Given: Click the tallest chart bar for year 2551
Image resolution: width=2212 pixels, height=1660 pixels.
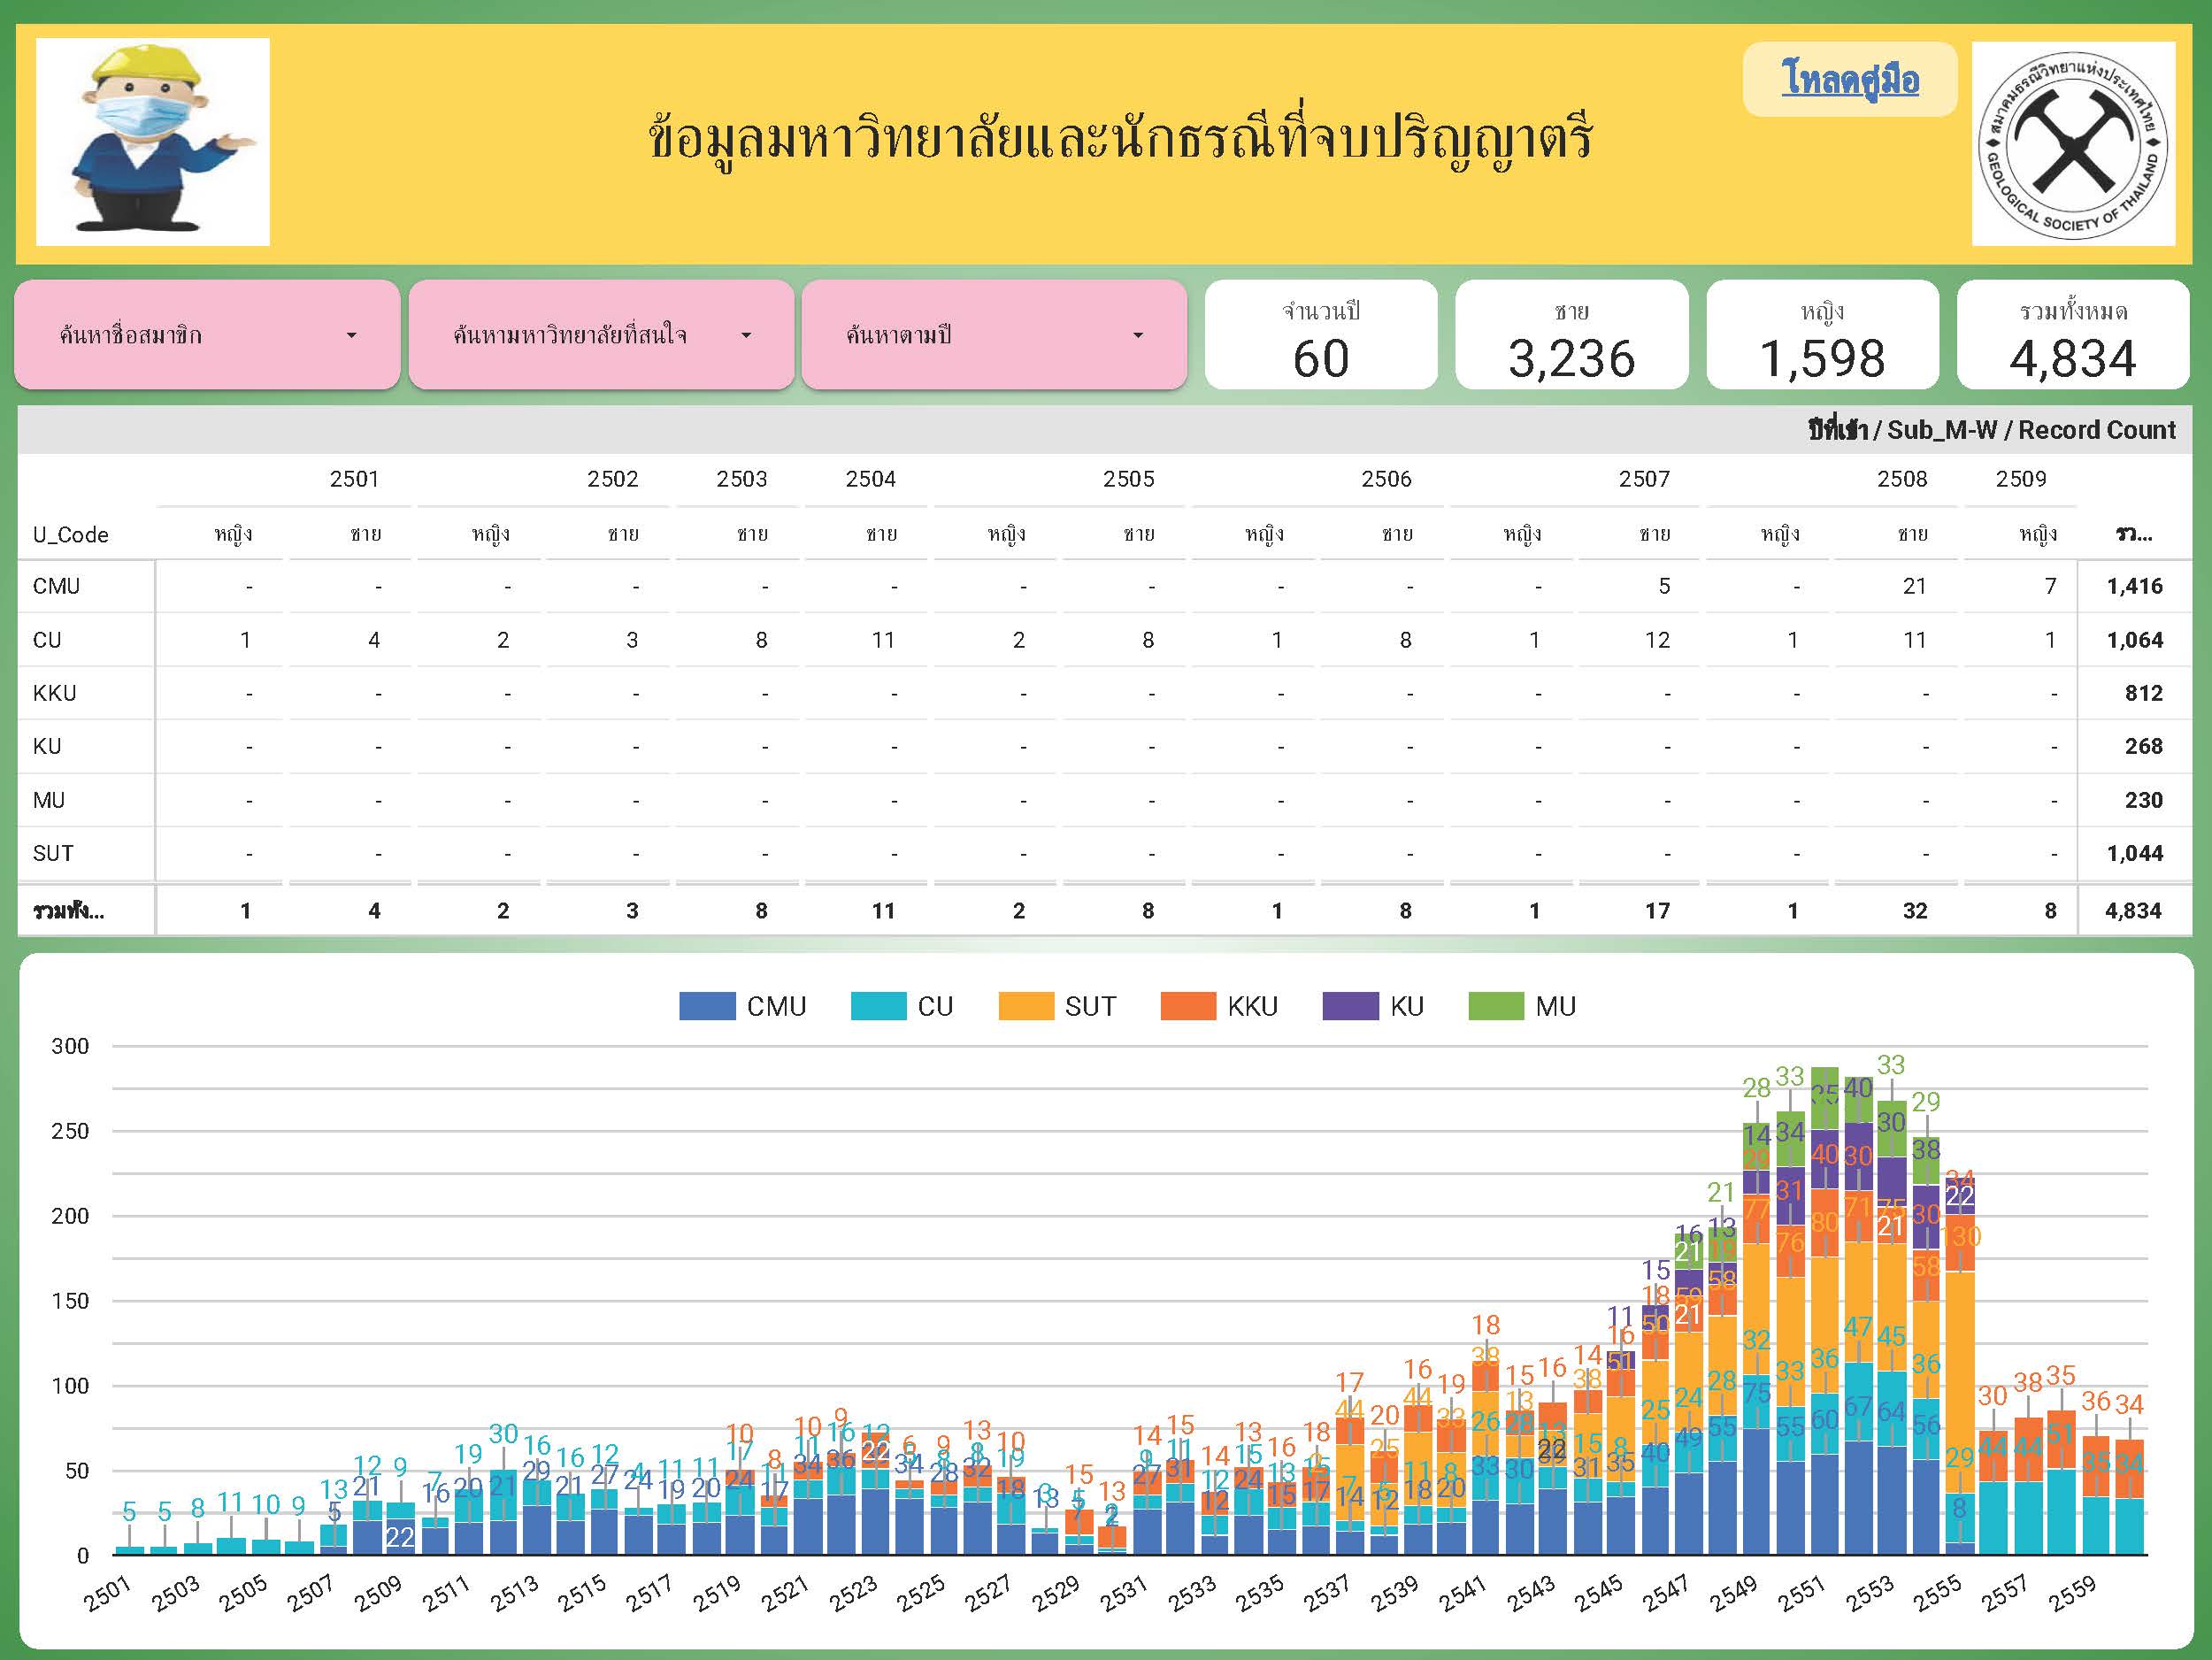Looking at the screenshot, I should click(1824, 1320).
